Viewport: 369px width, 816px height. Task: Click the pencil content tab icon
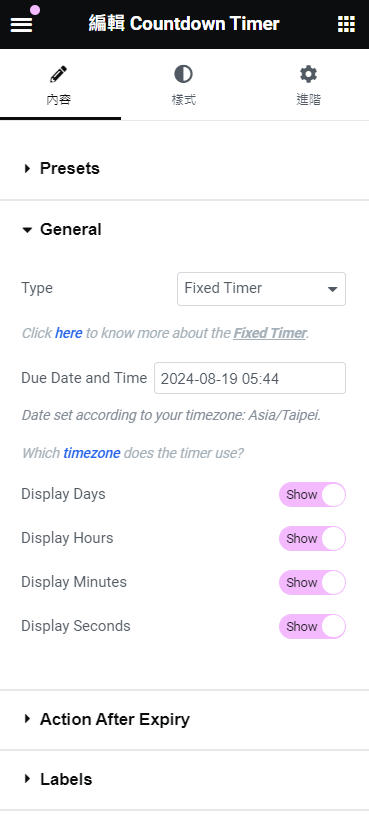click(58, 74)
